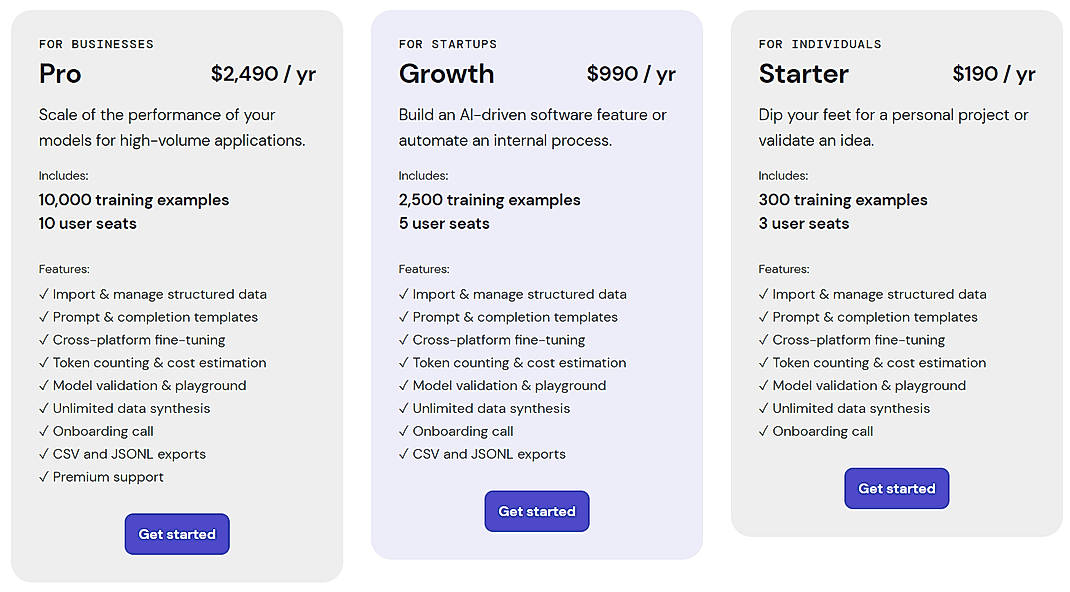Click Get started on the Growth plan

(x=537, y=511)
